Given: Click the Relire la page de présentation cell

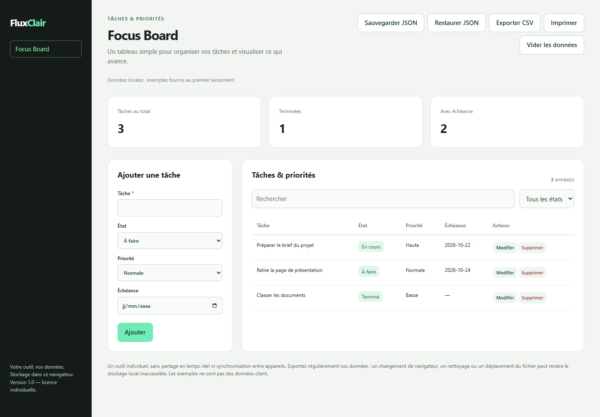Looking at the screenshot, I should coord(289,270).
